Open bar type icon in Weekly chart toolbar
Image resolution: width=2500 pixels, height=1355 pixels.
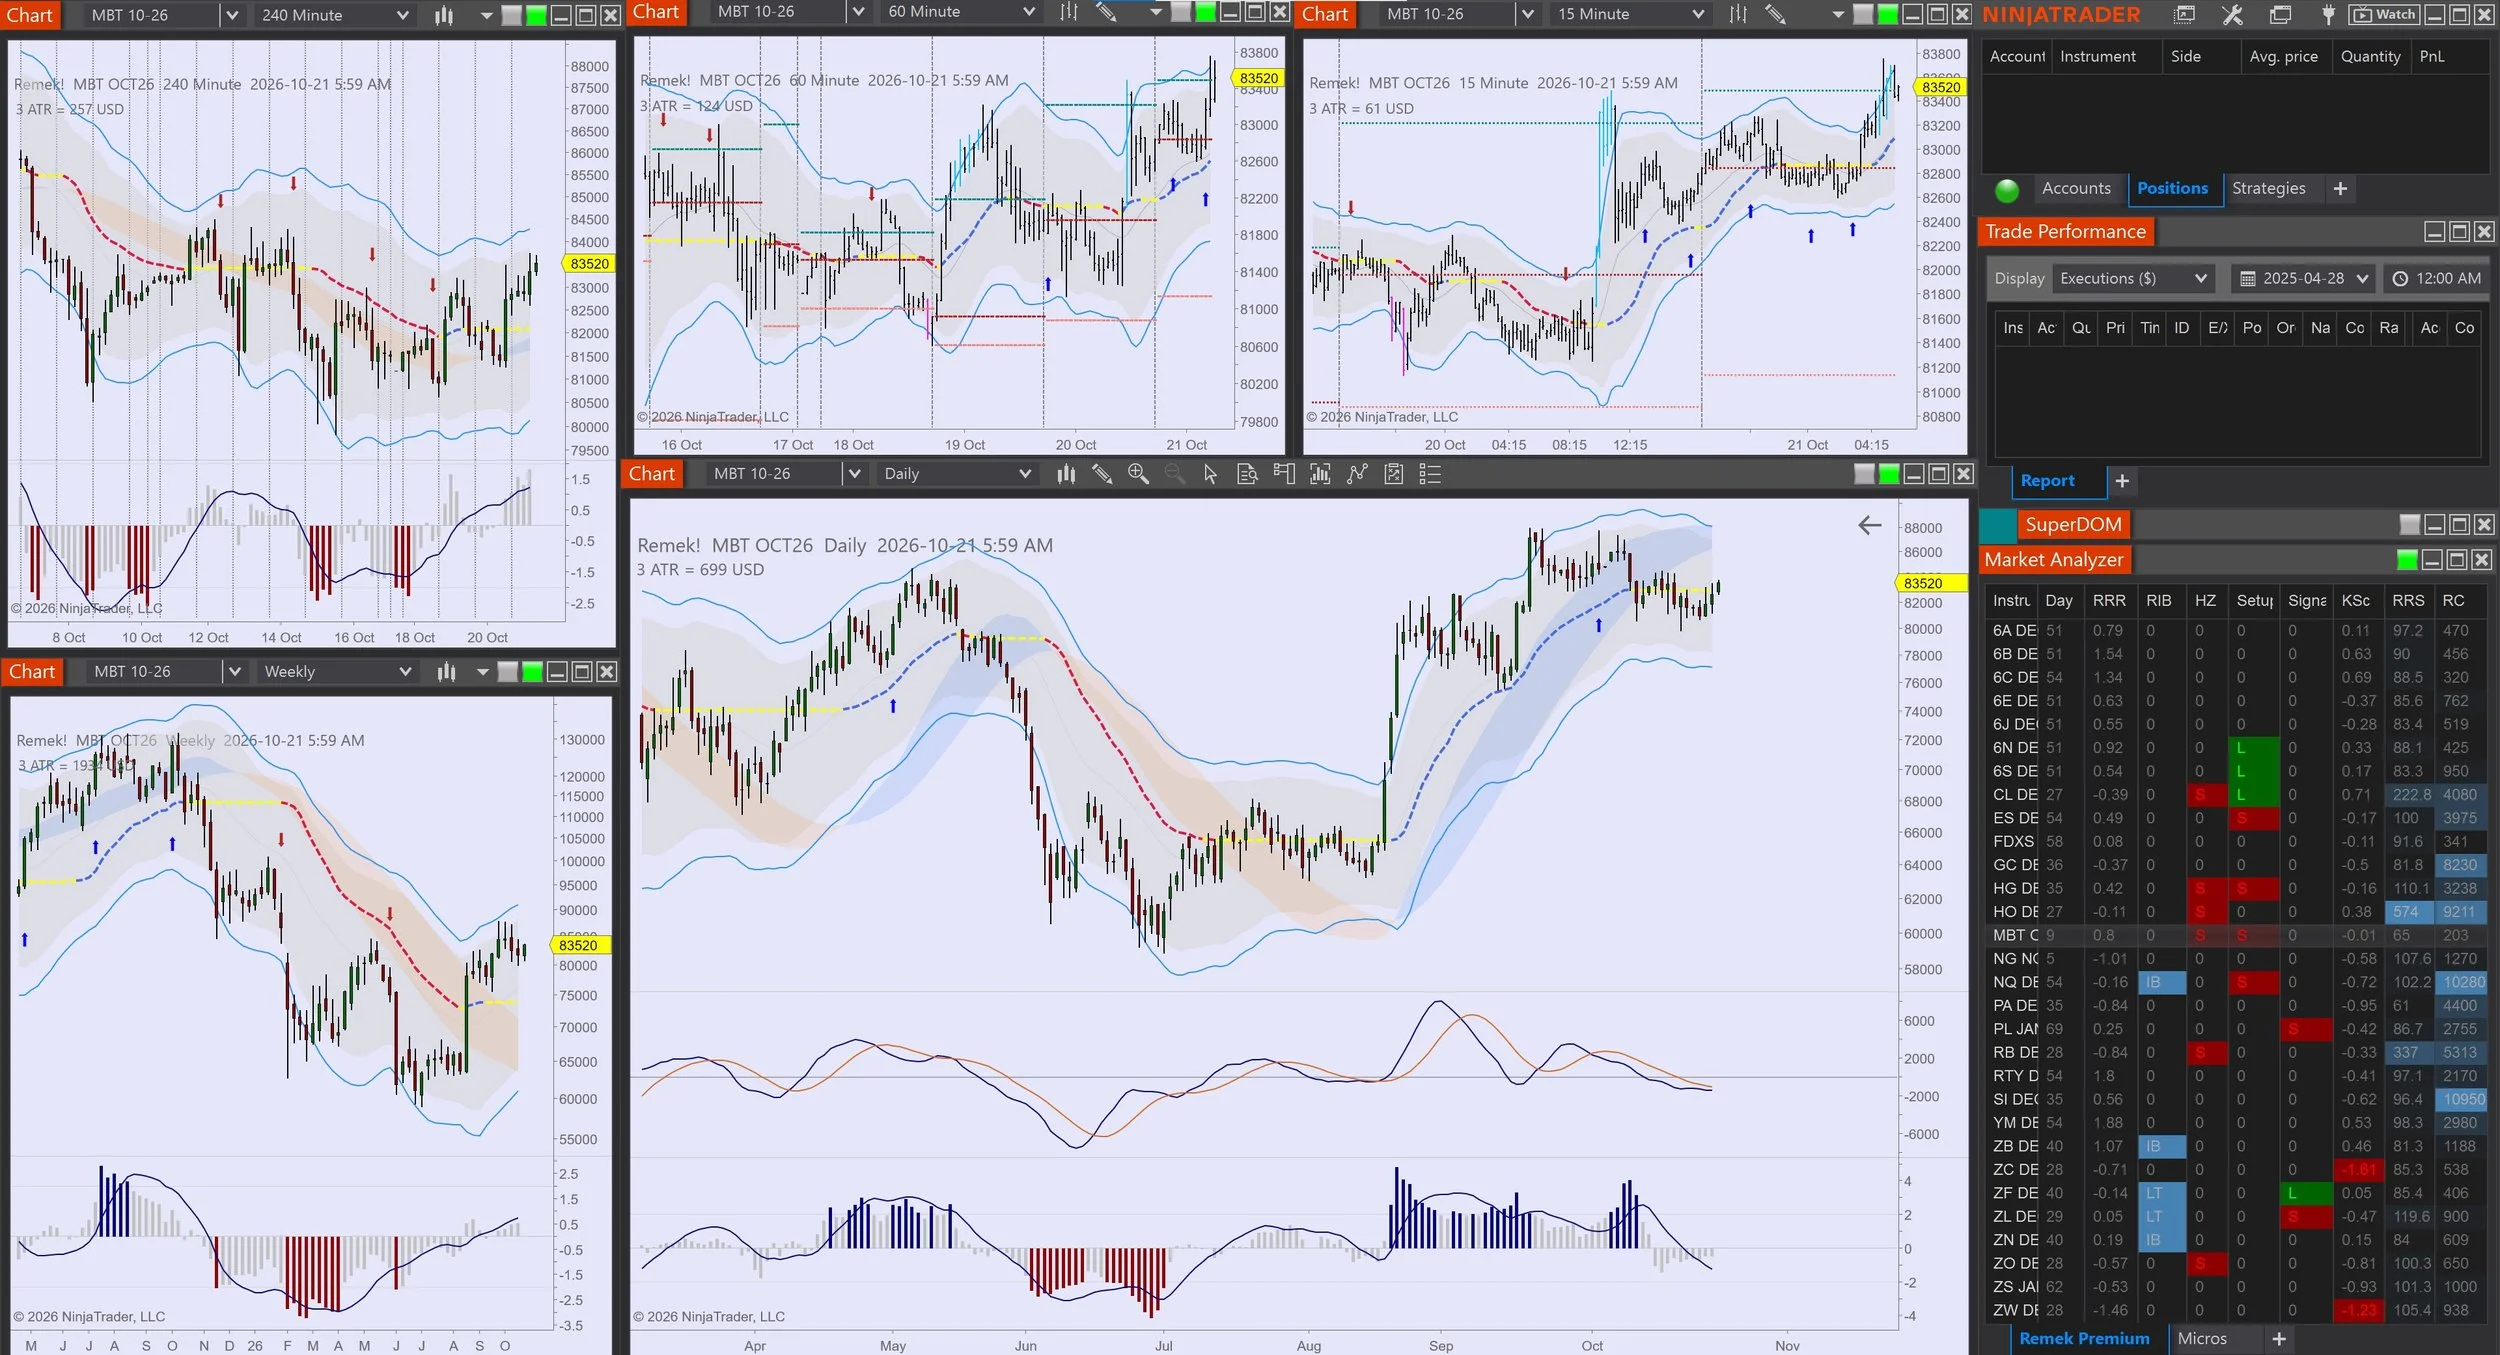pyautogui.click(x=446, y=672)
